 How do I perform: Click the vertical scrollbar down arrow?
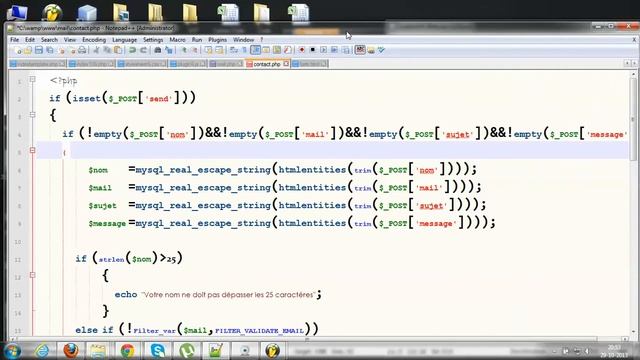pyautogui.click(x=633, y=332)
